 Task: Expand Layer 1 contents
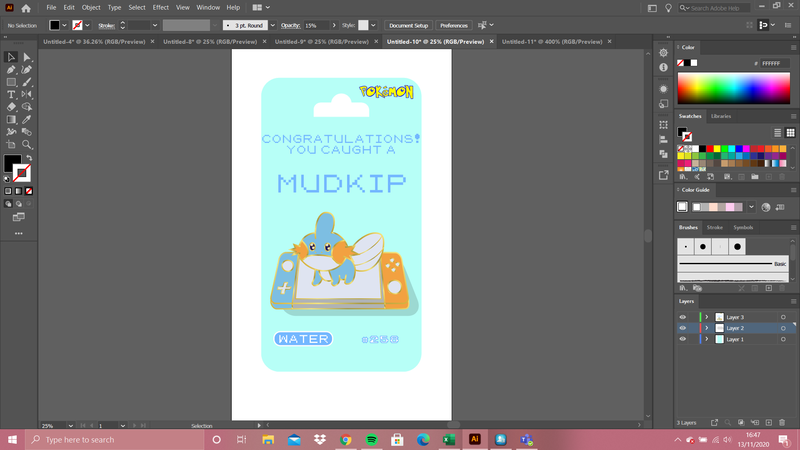point(707,339)
